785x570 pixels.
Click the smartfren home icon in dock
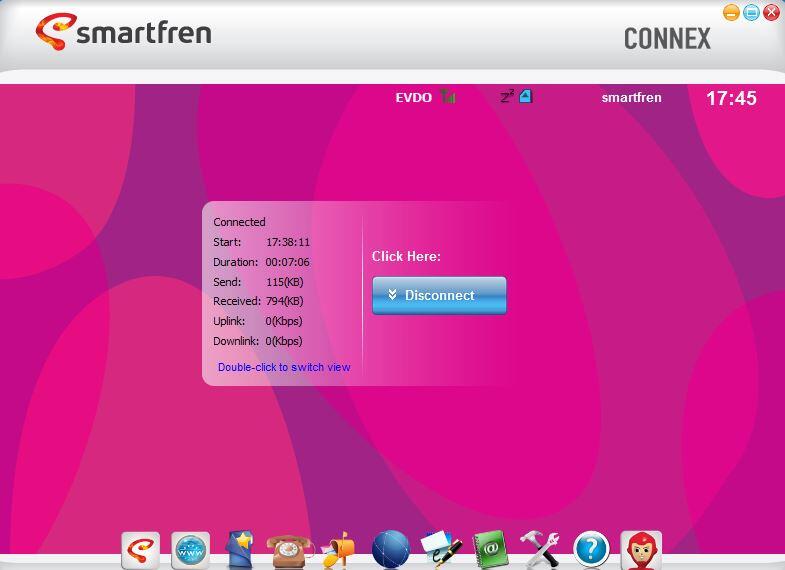[x=140, y=549]
